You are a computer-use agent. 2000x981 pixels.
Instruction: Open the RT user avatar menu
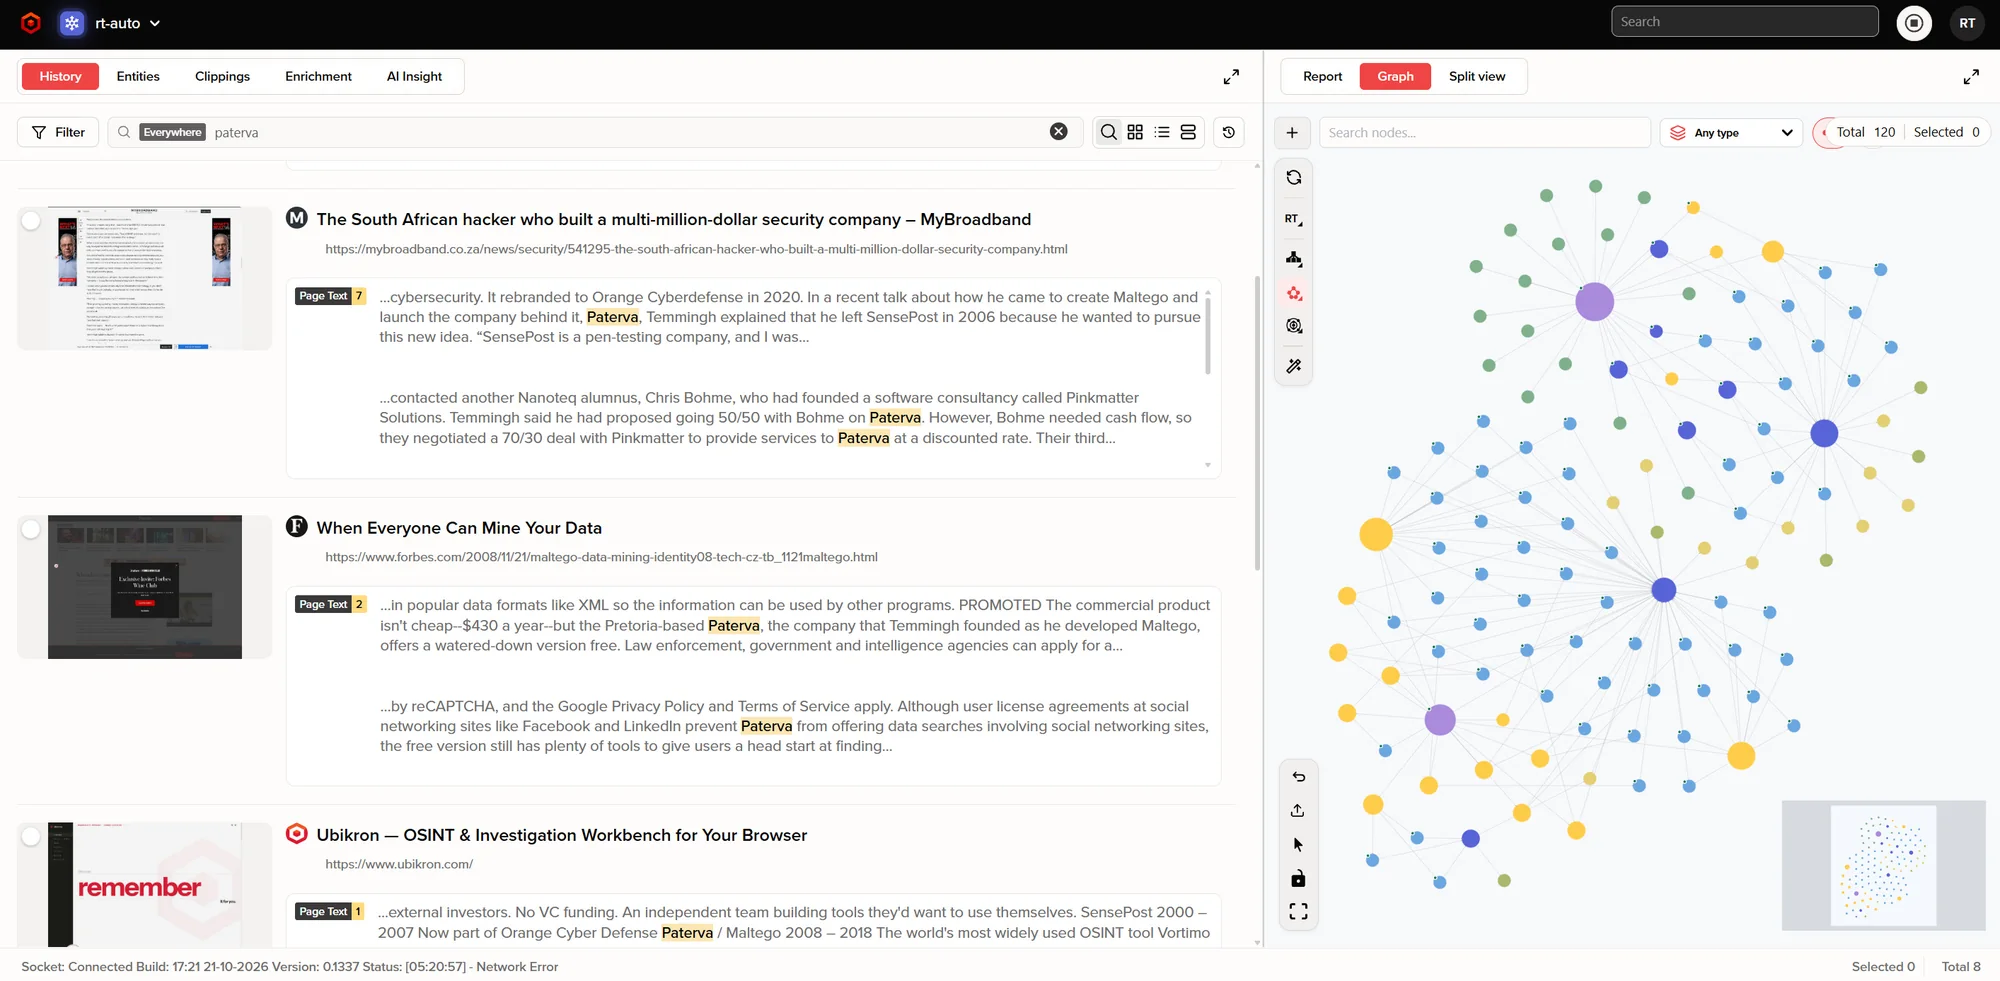1967,23
